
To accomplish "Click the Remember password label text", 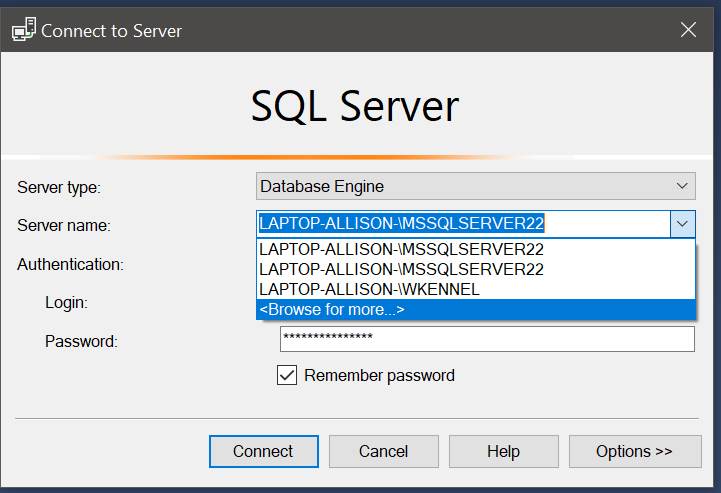I will (x=379, y=375).
